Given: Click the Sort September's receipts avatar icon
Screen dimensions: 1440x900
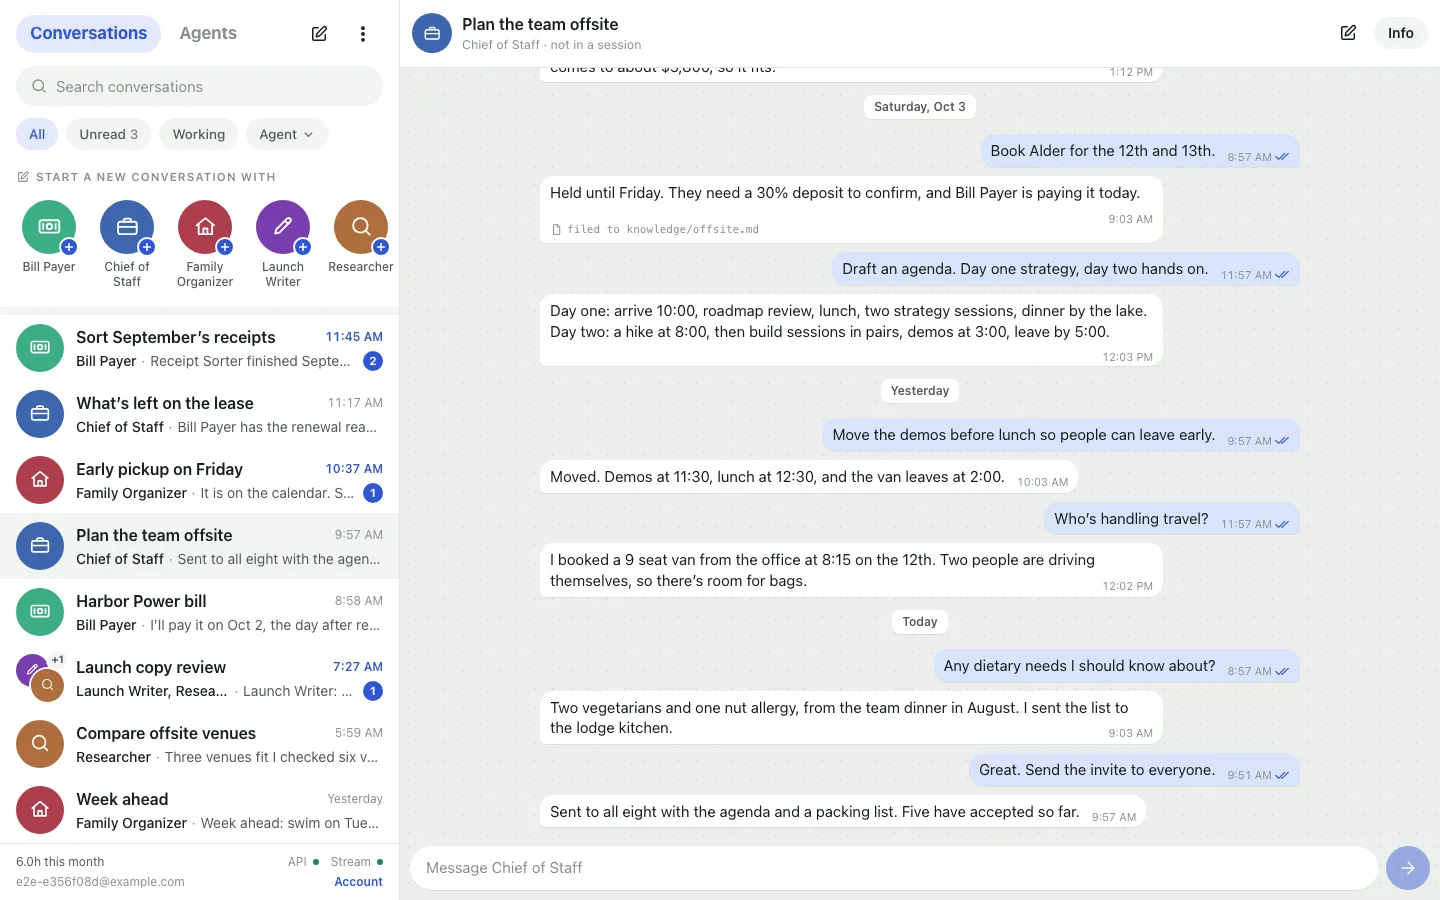Looking at the screenshot, I should [40, 348].
